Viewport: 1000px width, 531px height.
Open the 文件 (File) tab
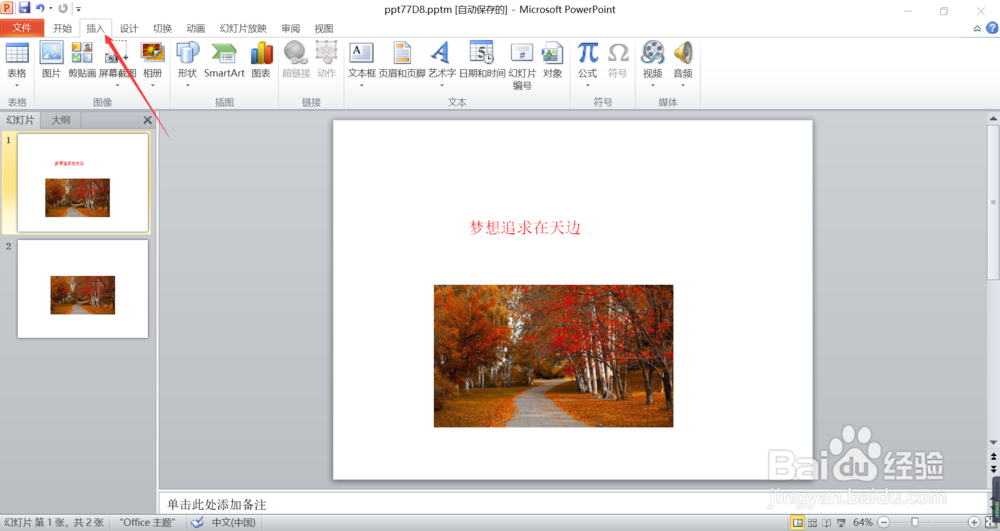pos(22,28)
